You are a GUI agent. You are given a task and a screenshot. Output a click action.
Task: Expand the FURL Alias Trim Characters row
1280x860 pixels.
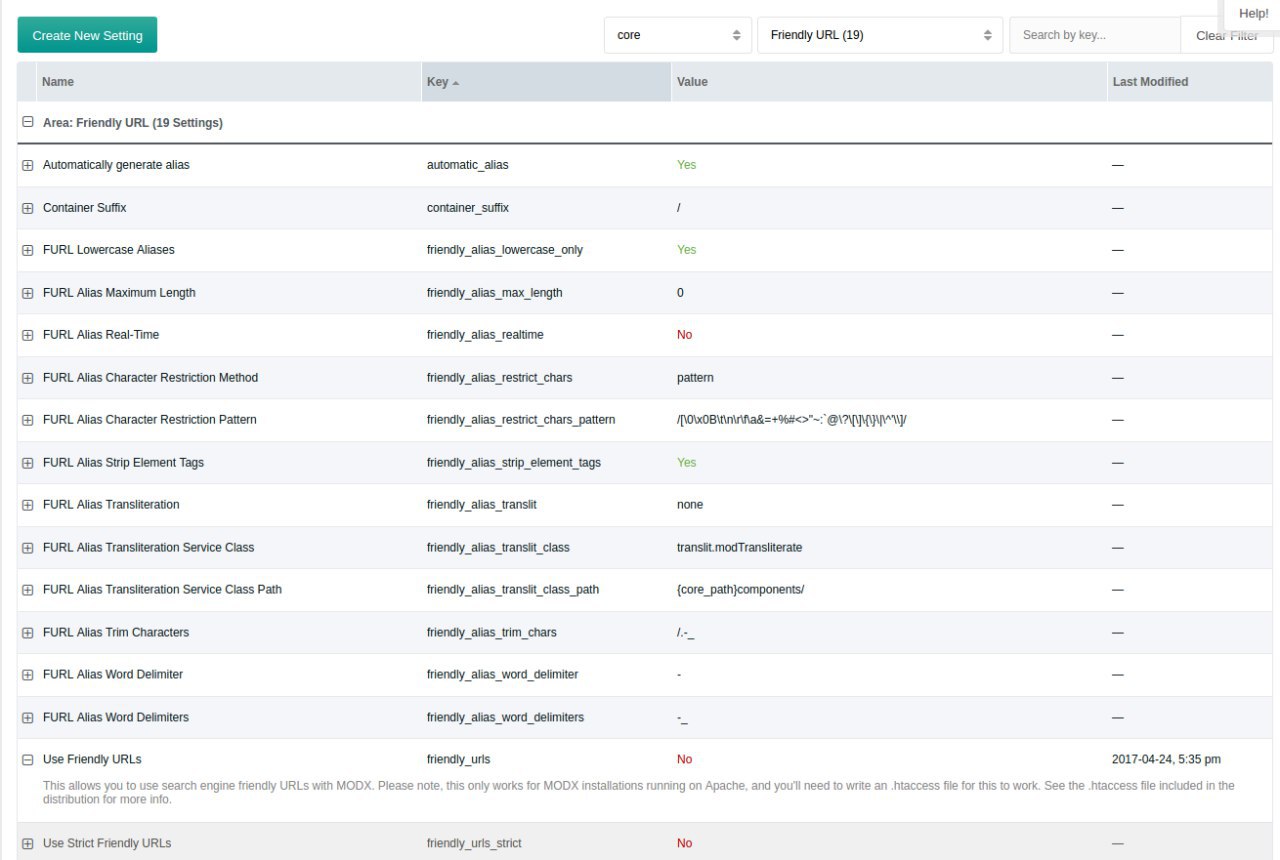coord(28,633)
